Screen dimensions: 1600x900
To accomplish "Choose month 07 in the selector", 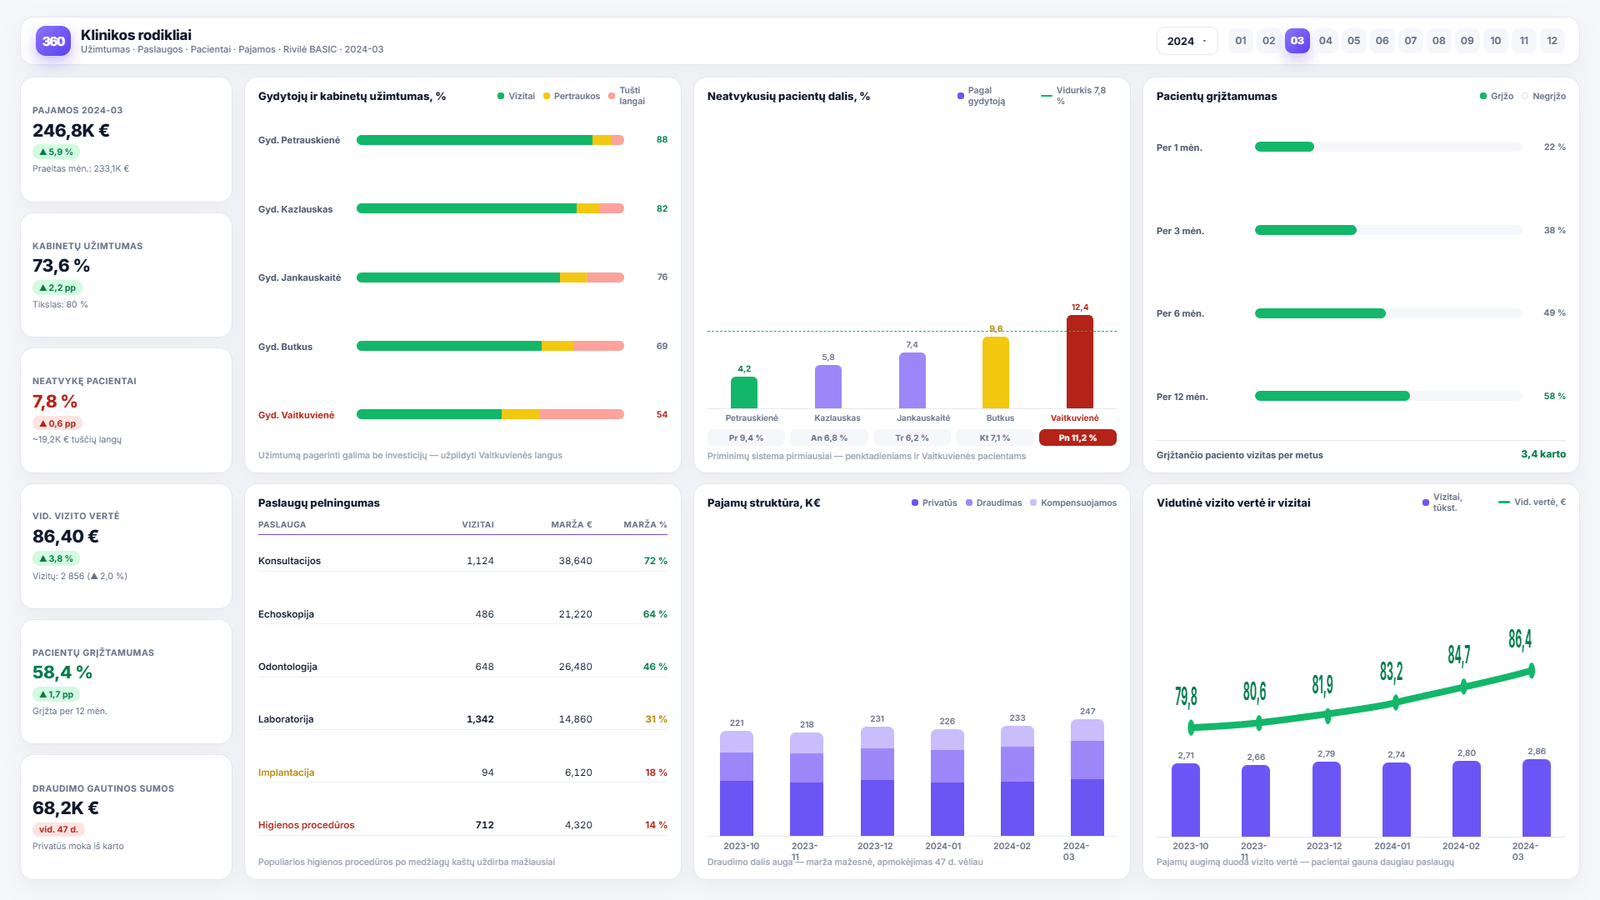I will point(1411,41).
